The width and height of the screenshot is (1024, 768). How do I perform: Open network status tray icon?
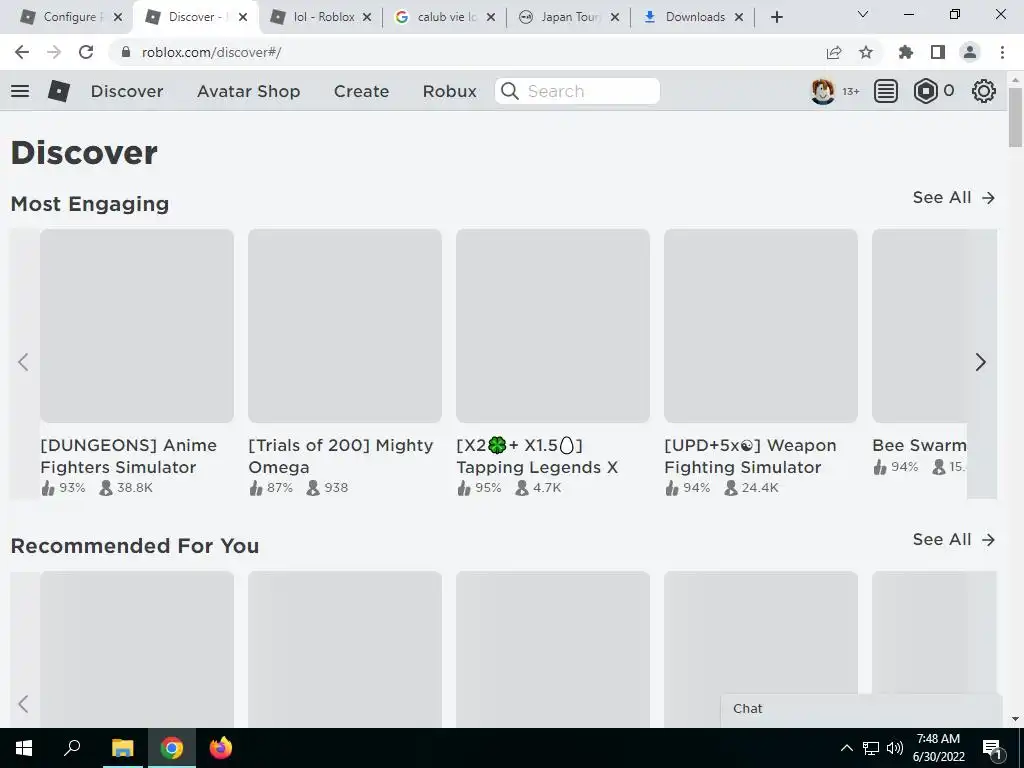tap(871, 748)
